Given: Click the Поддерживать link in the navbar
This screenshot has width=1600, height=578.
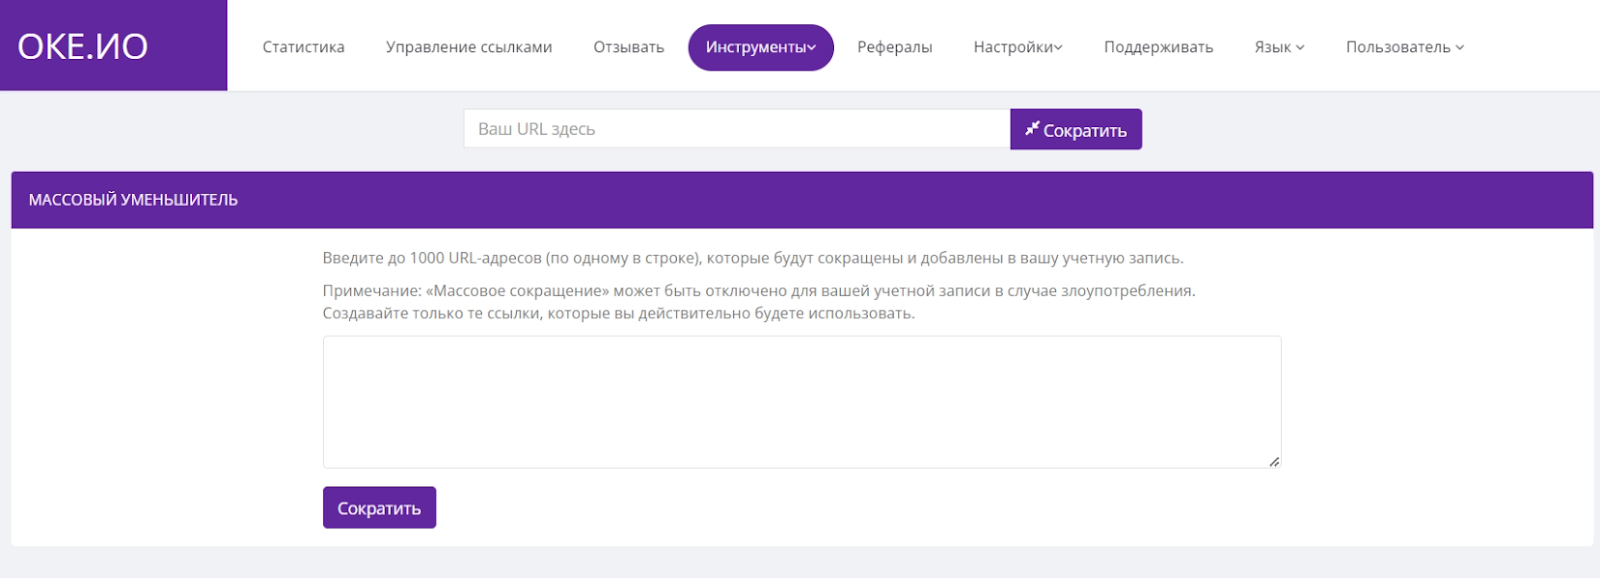Looking at the screenshot, I should pos(1158,47).
